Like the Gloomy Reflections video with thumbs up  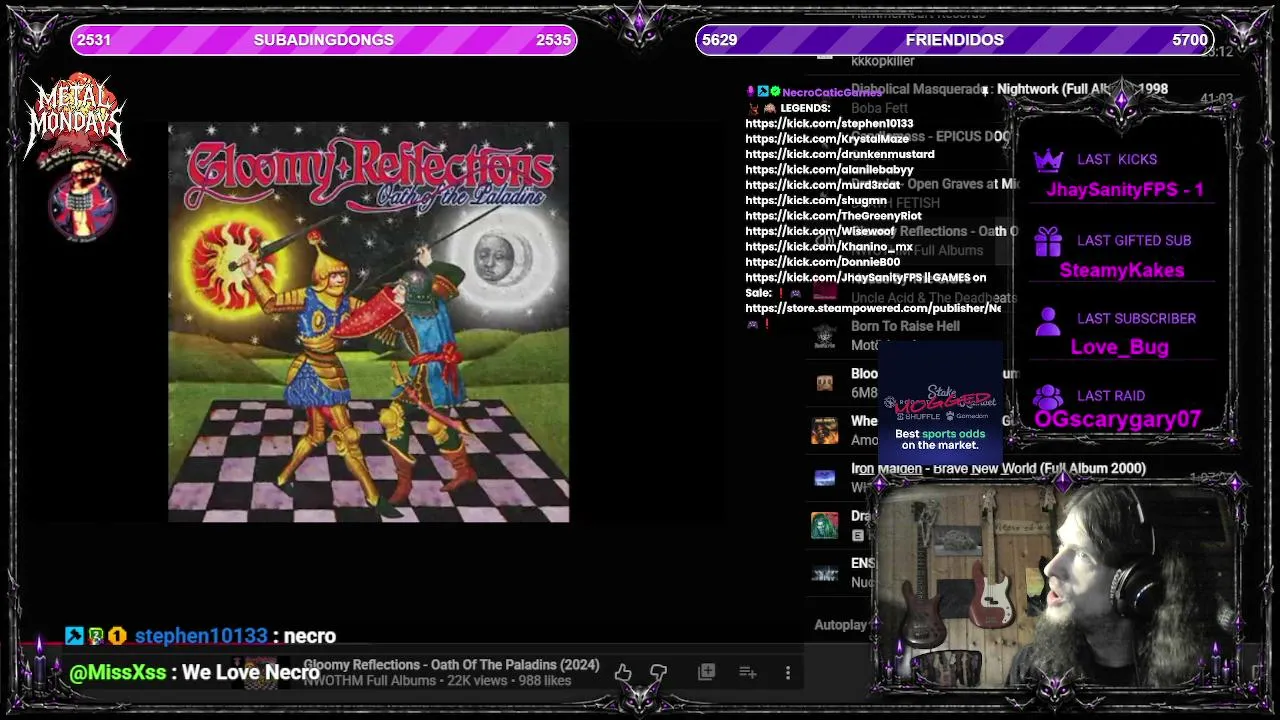(x=623, y=673)
